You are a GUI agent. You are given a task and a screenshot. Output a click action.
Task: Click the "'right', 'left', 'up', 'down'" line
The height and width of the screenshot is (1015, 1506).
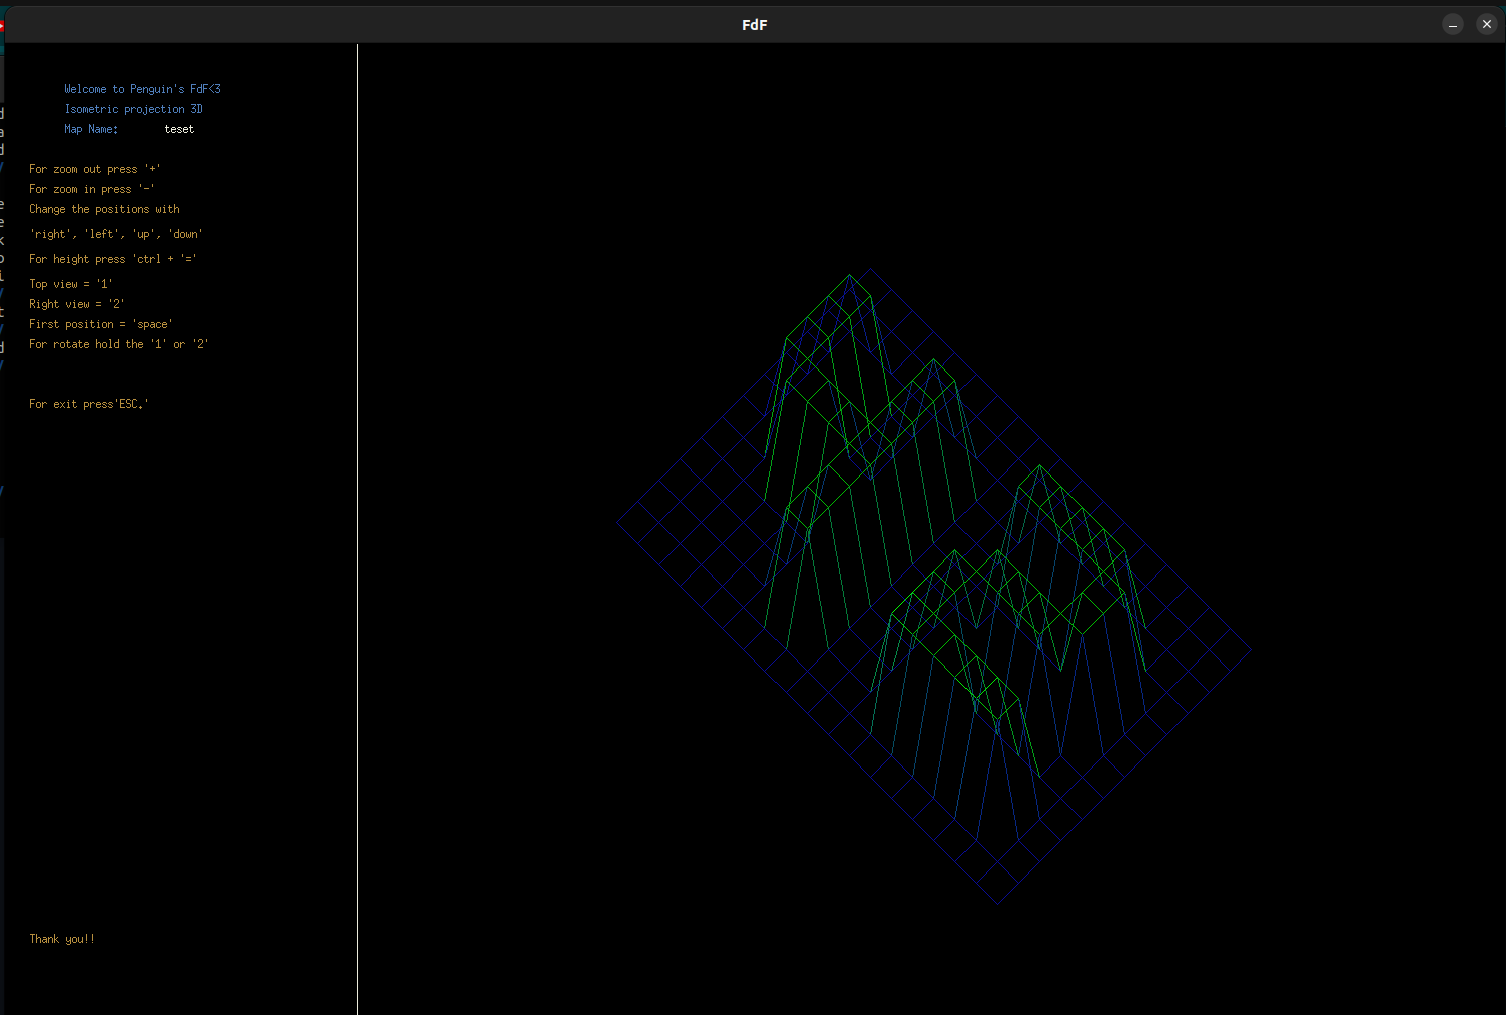(x=116, y=234)
